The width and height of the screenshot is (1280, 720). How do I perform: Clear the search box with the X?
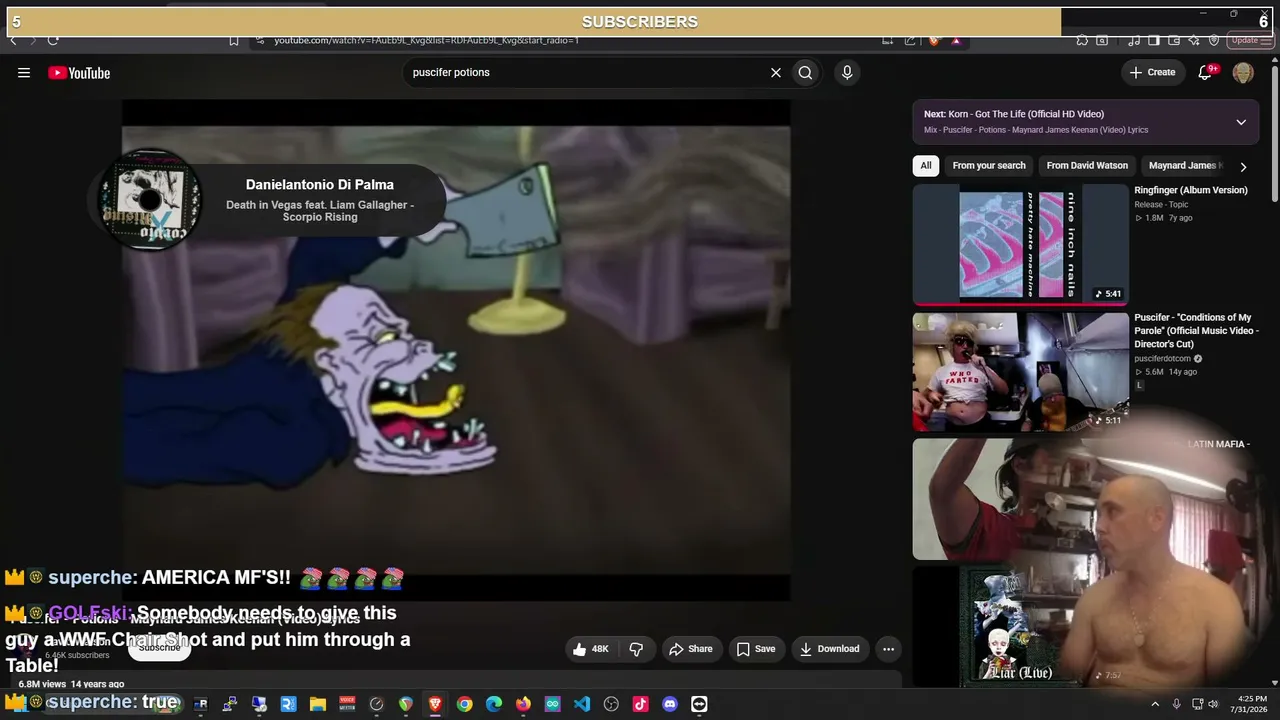pos(775,72)
